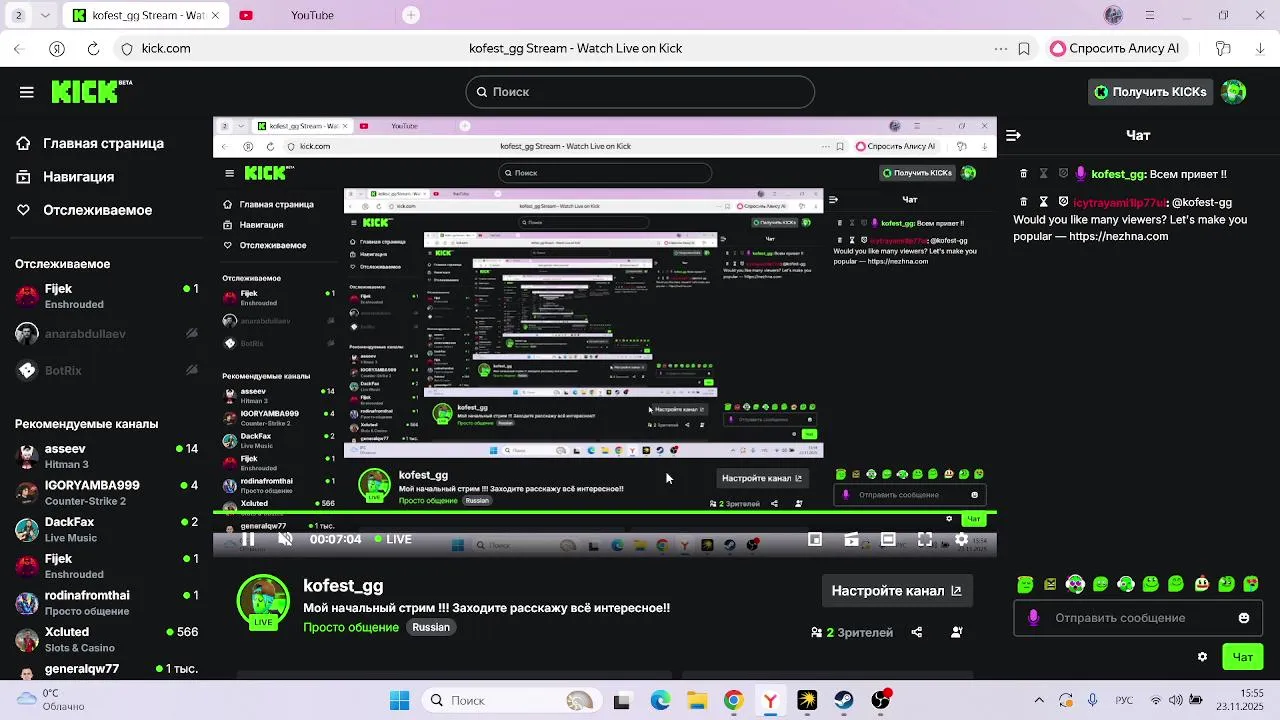This screenshot has height=720, width=1280.
Task: Click the kofest_gg LIVE avatar thumbnail
Action: pos(263,602)
